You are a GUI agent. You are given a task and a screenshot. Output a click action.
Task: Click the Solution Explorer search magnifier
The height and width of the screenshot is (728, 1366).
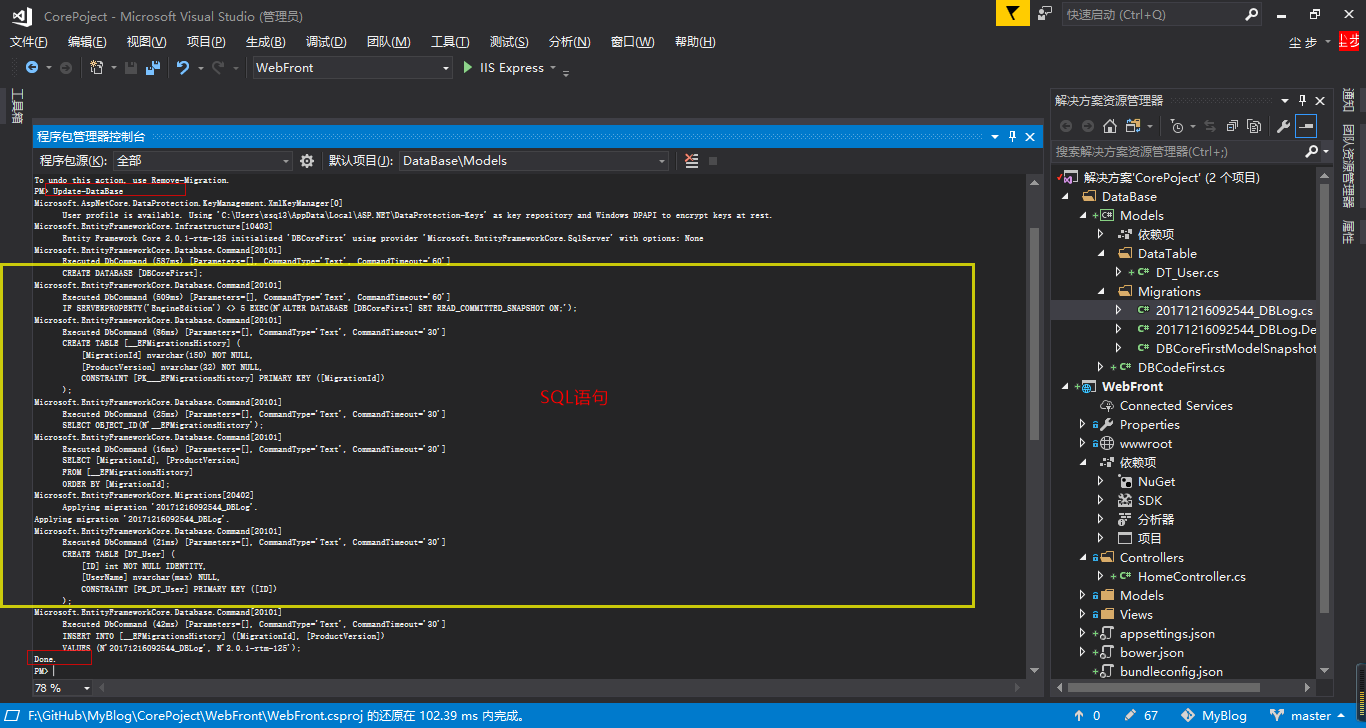pyautogui.click(x=1311, y=151)
